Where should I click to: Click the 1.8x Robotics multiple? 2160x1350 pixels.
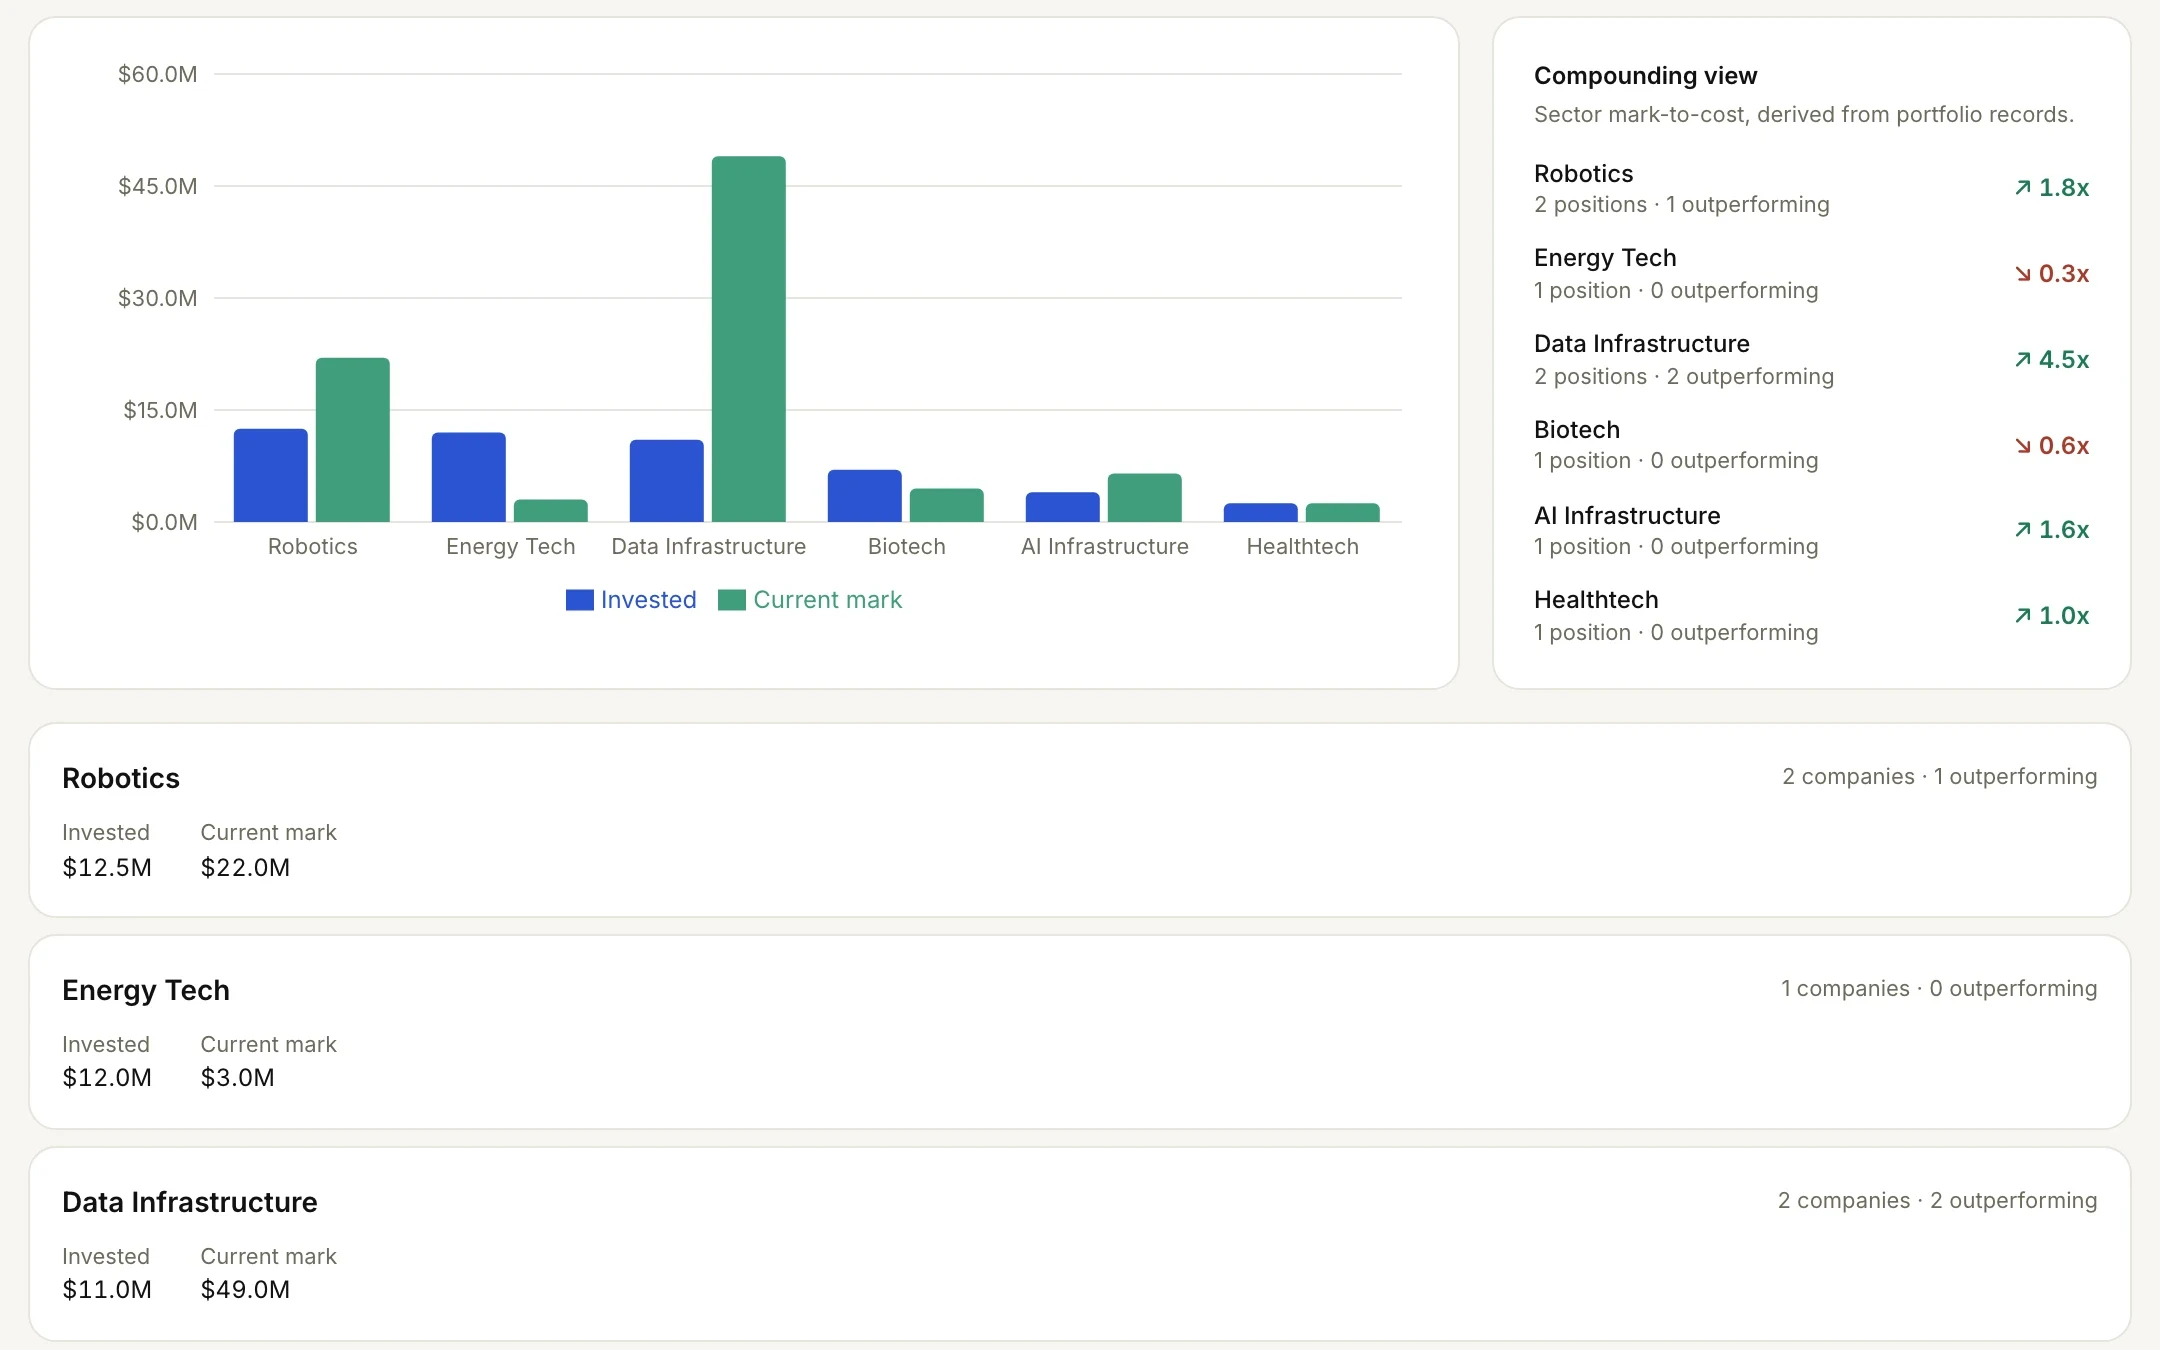pyautogui.click(x=2064, y=188)
